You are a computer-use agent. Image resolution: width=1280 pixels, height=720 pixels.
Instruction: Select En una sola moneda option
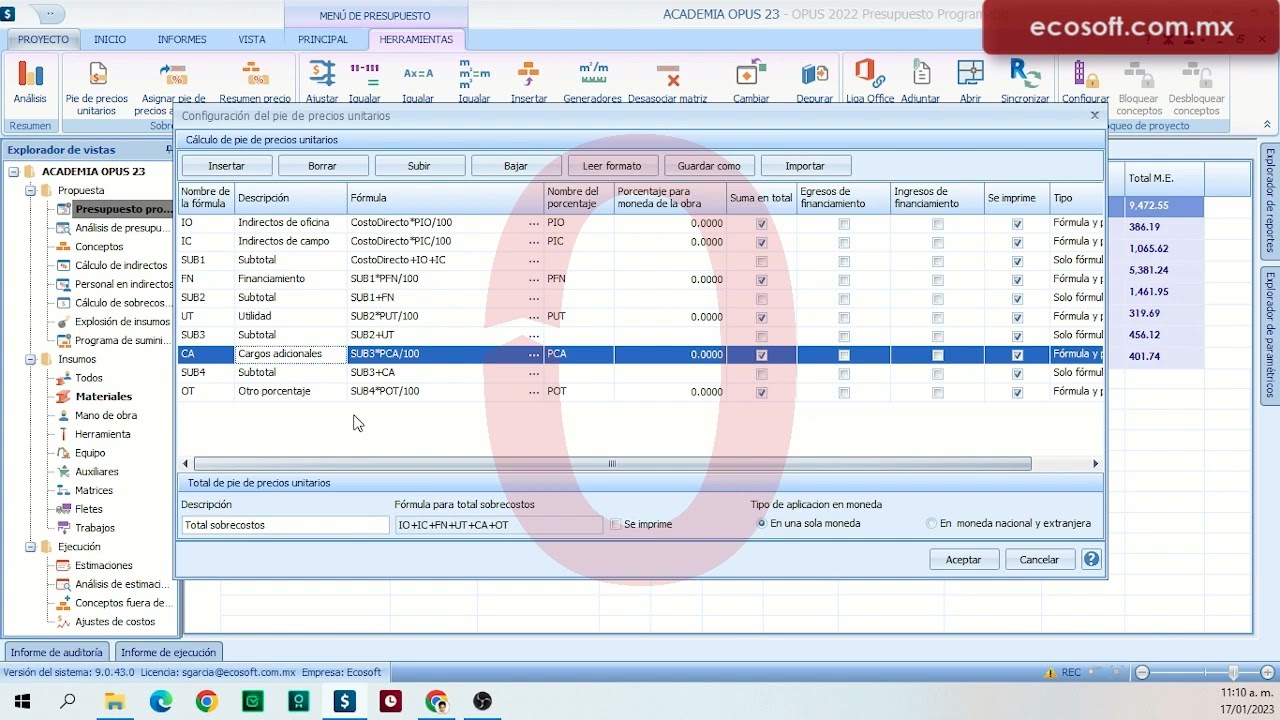762,523
